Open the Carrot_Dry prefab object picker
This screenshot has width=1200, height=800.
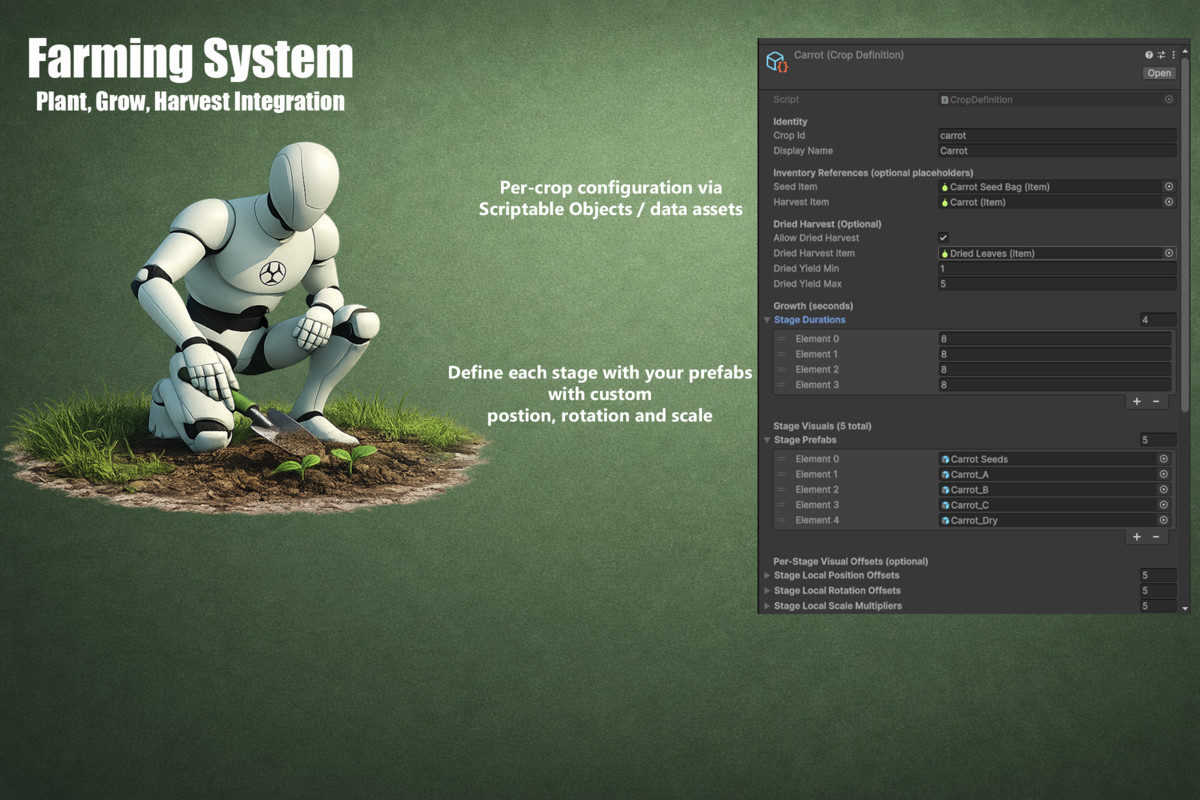point(1163,520)
